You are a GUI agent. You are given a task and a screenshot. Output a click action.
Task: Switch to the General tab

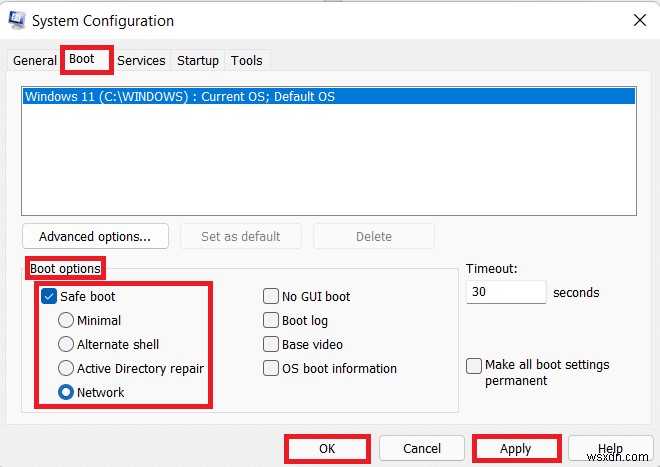[x=35, y=61]
